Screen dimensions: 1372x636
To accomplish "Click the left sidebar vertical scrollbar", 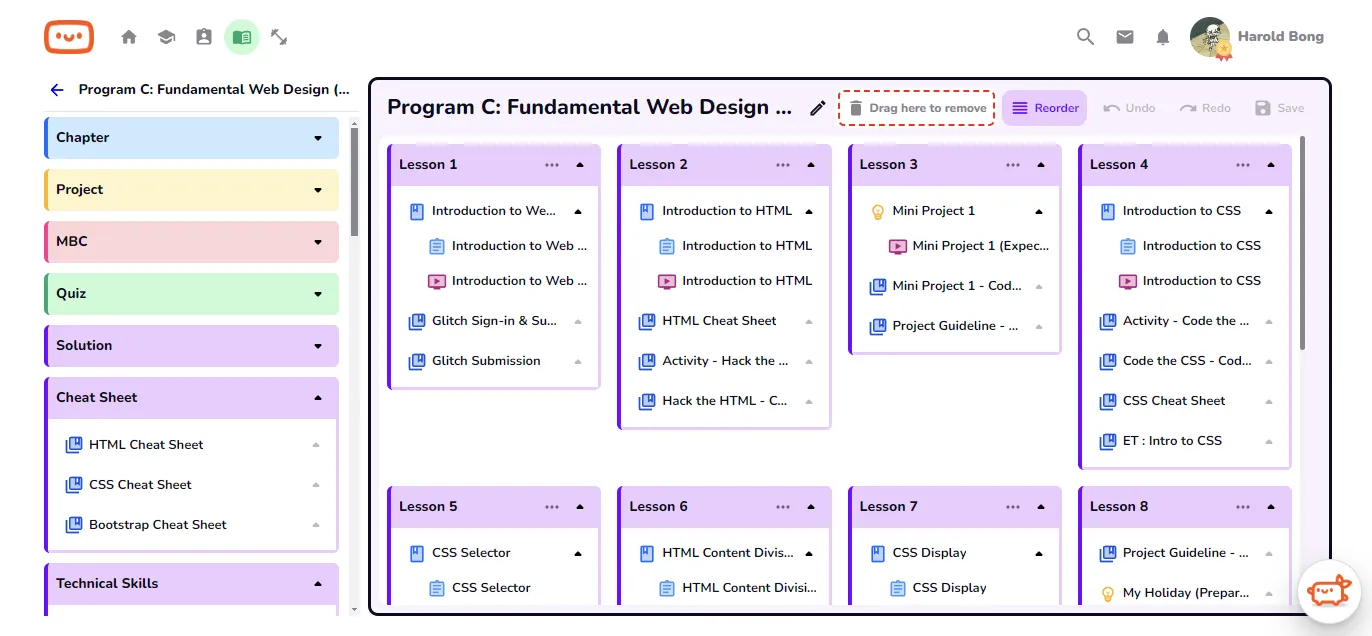I will [x=354, y=180].
